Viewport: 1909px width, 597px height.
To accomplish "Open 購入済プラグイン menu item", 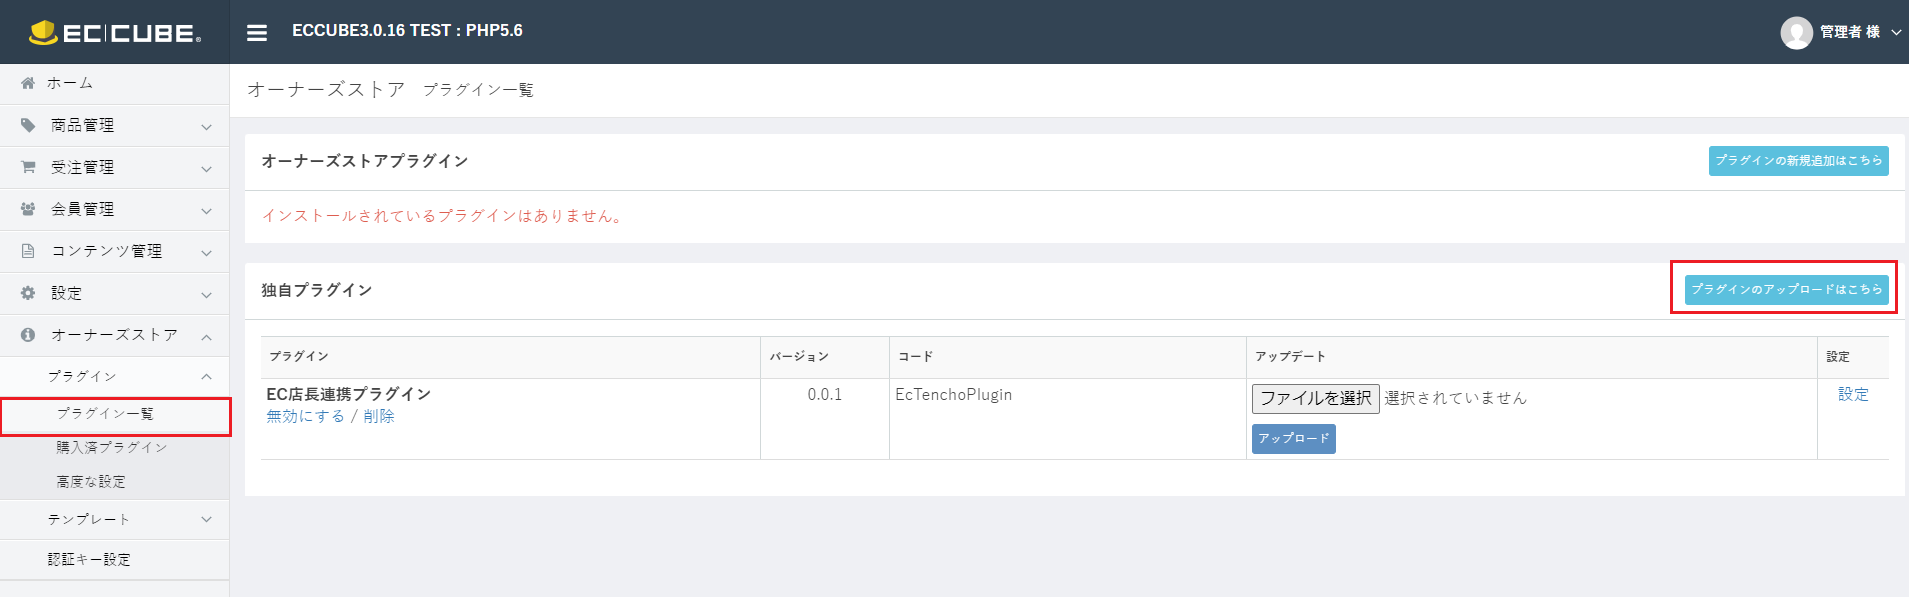I will [112, 447].
